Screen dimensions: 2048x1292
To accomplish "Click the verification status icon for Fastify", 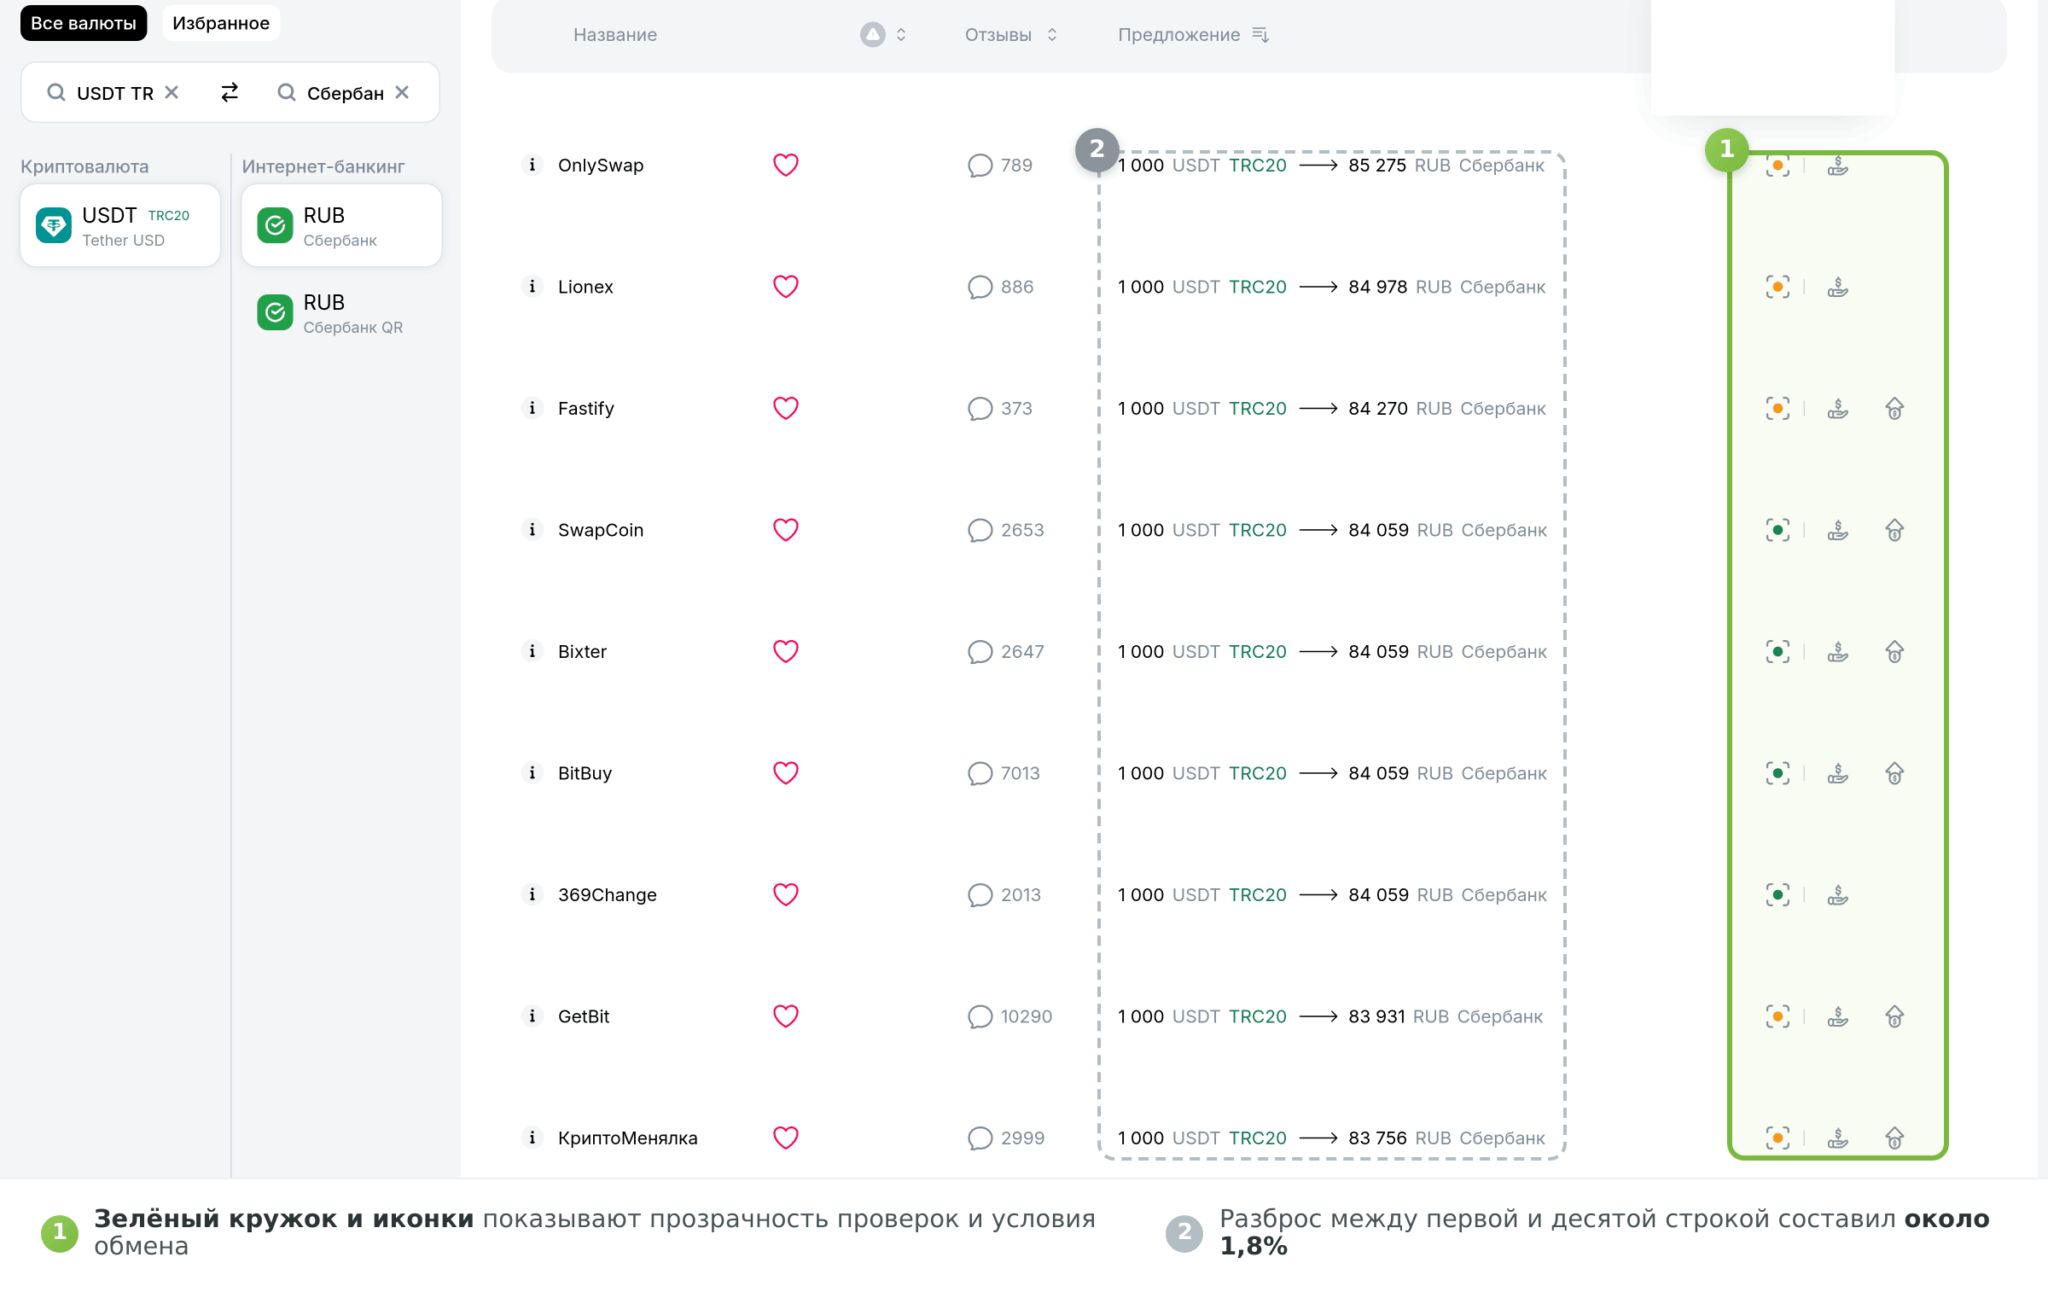I will (1778, 408).
